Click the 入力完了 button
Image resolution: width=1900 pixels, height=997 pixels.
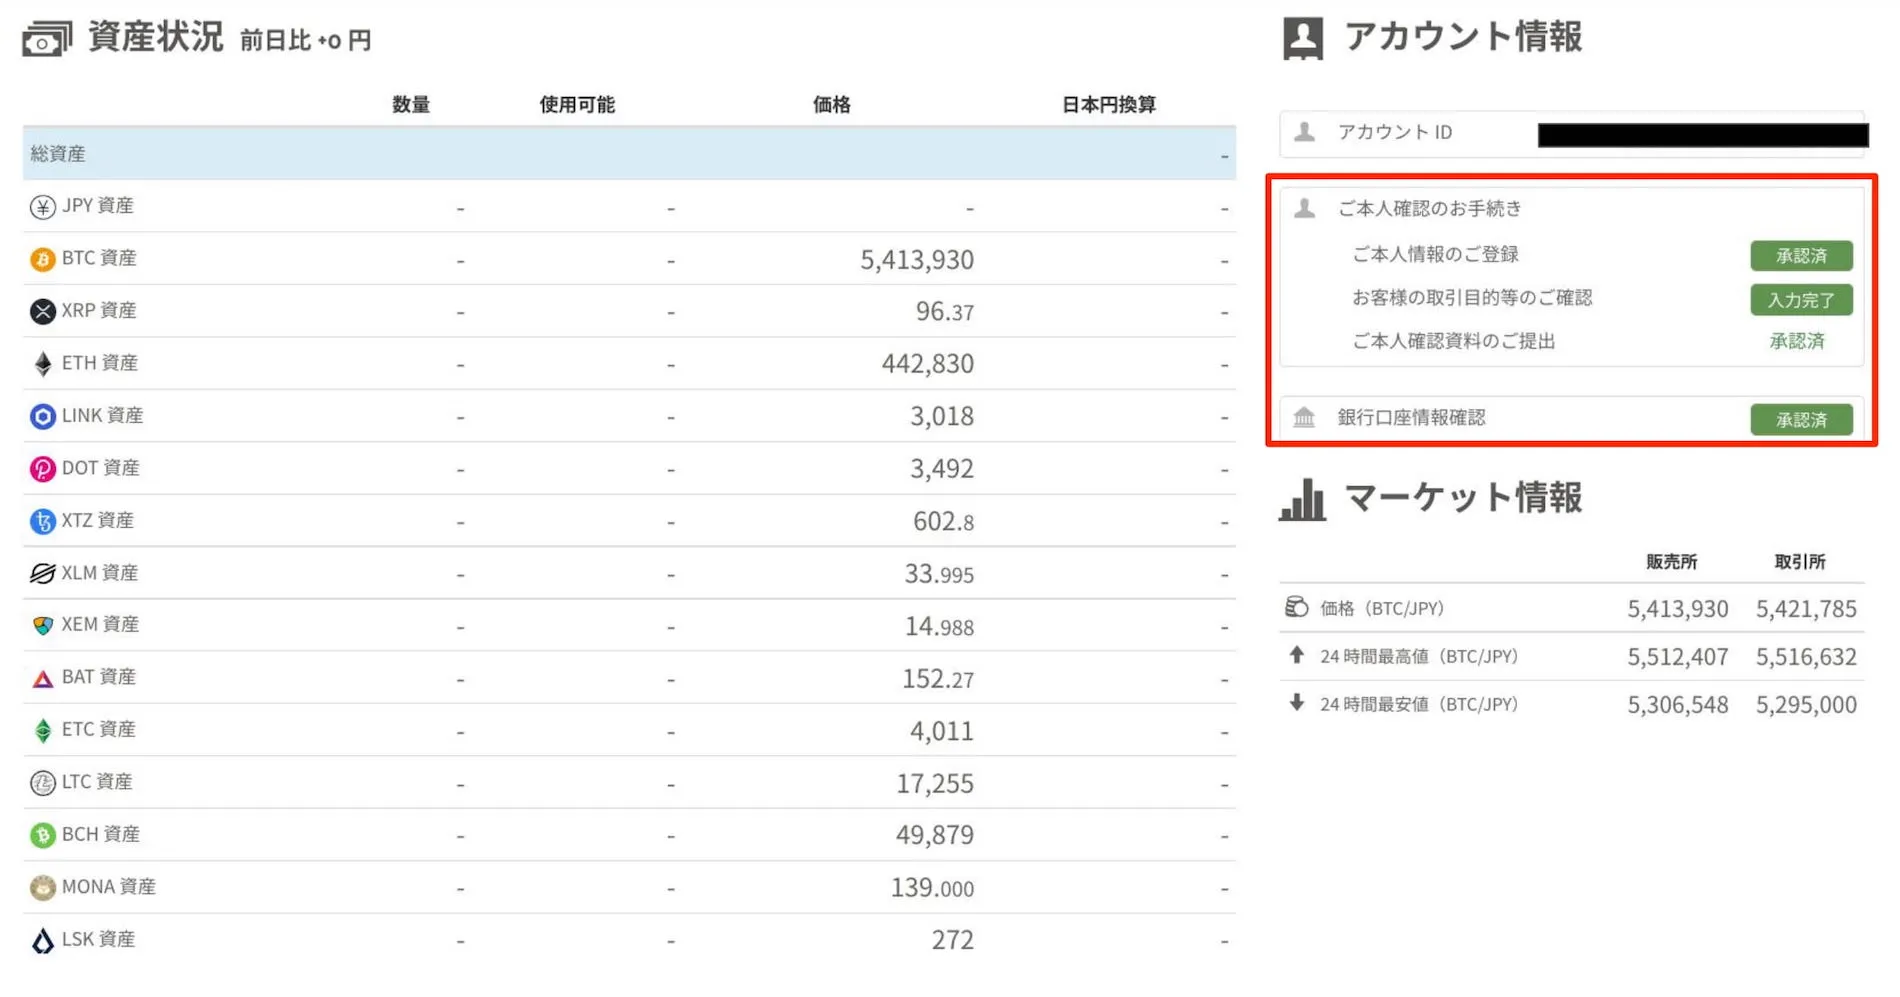[x=1800, y=300]
